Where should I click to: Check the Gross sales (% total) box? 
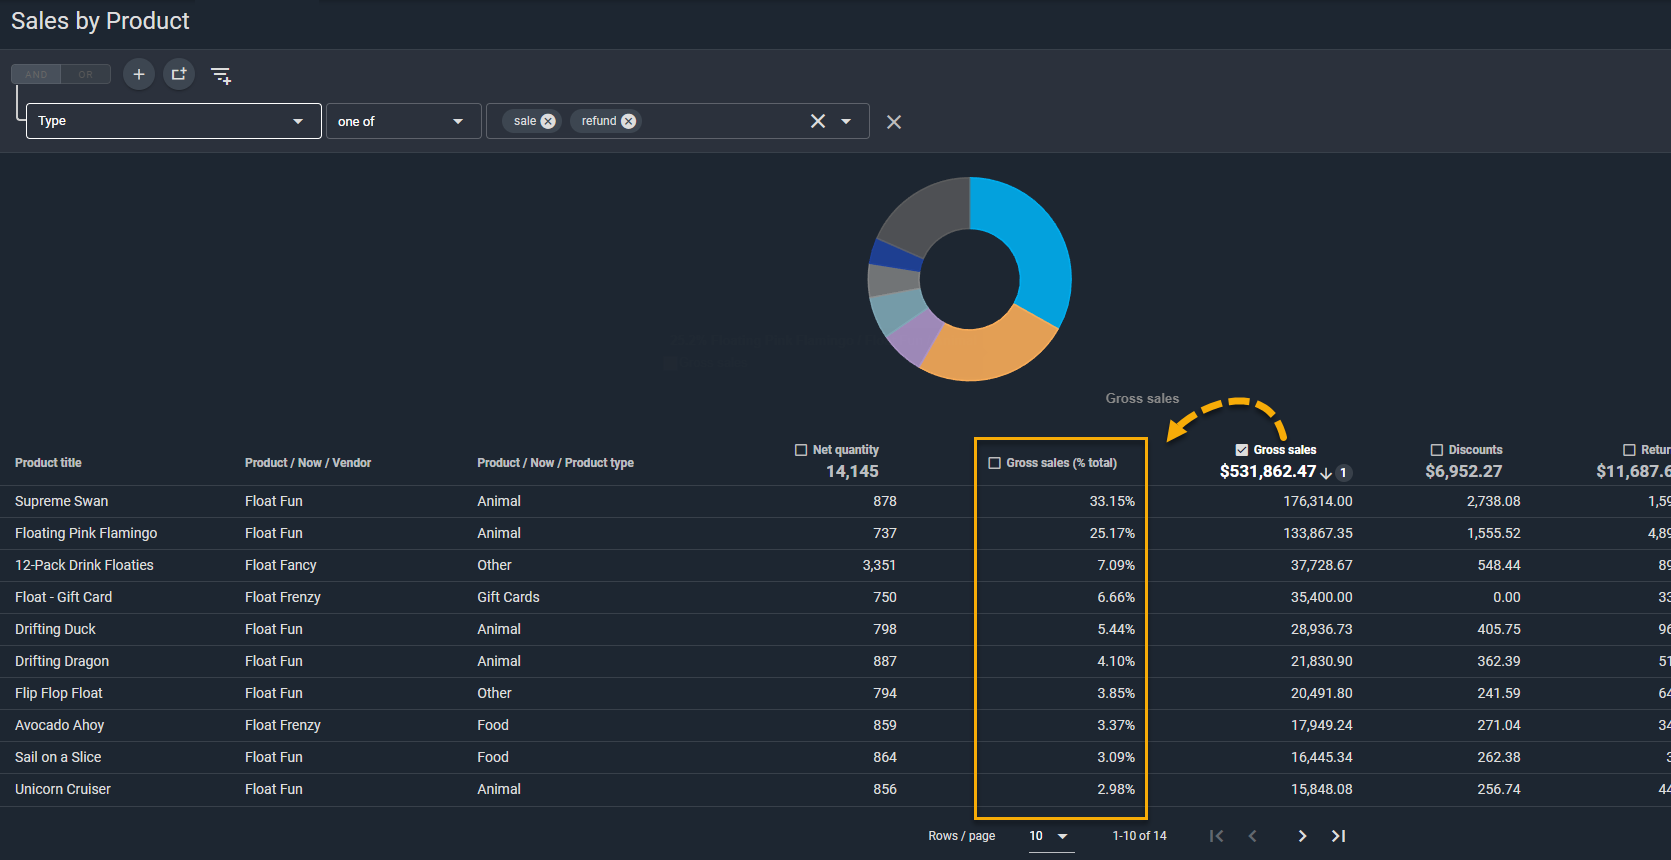[x=994, y=463]
